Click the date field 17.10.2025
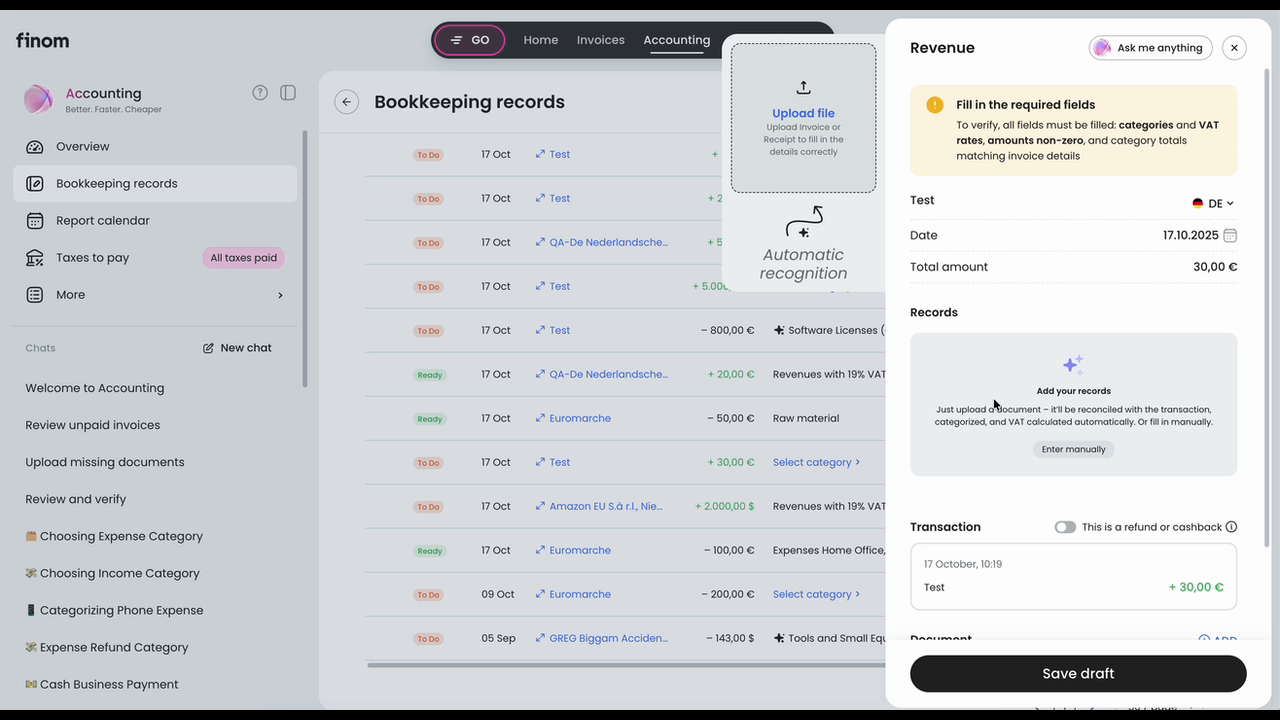 tap(1199, 235)
